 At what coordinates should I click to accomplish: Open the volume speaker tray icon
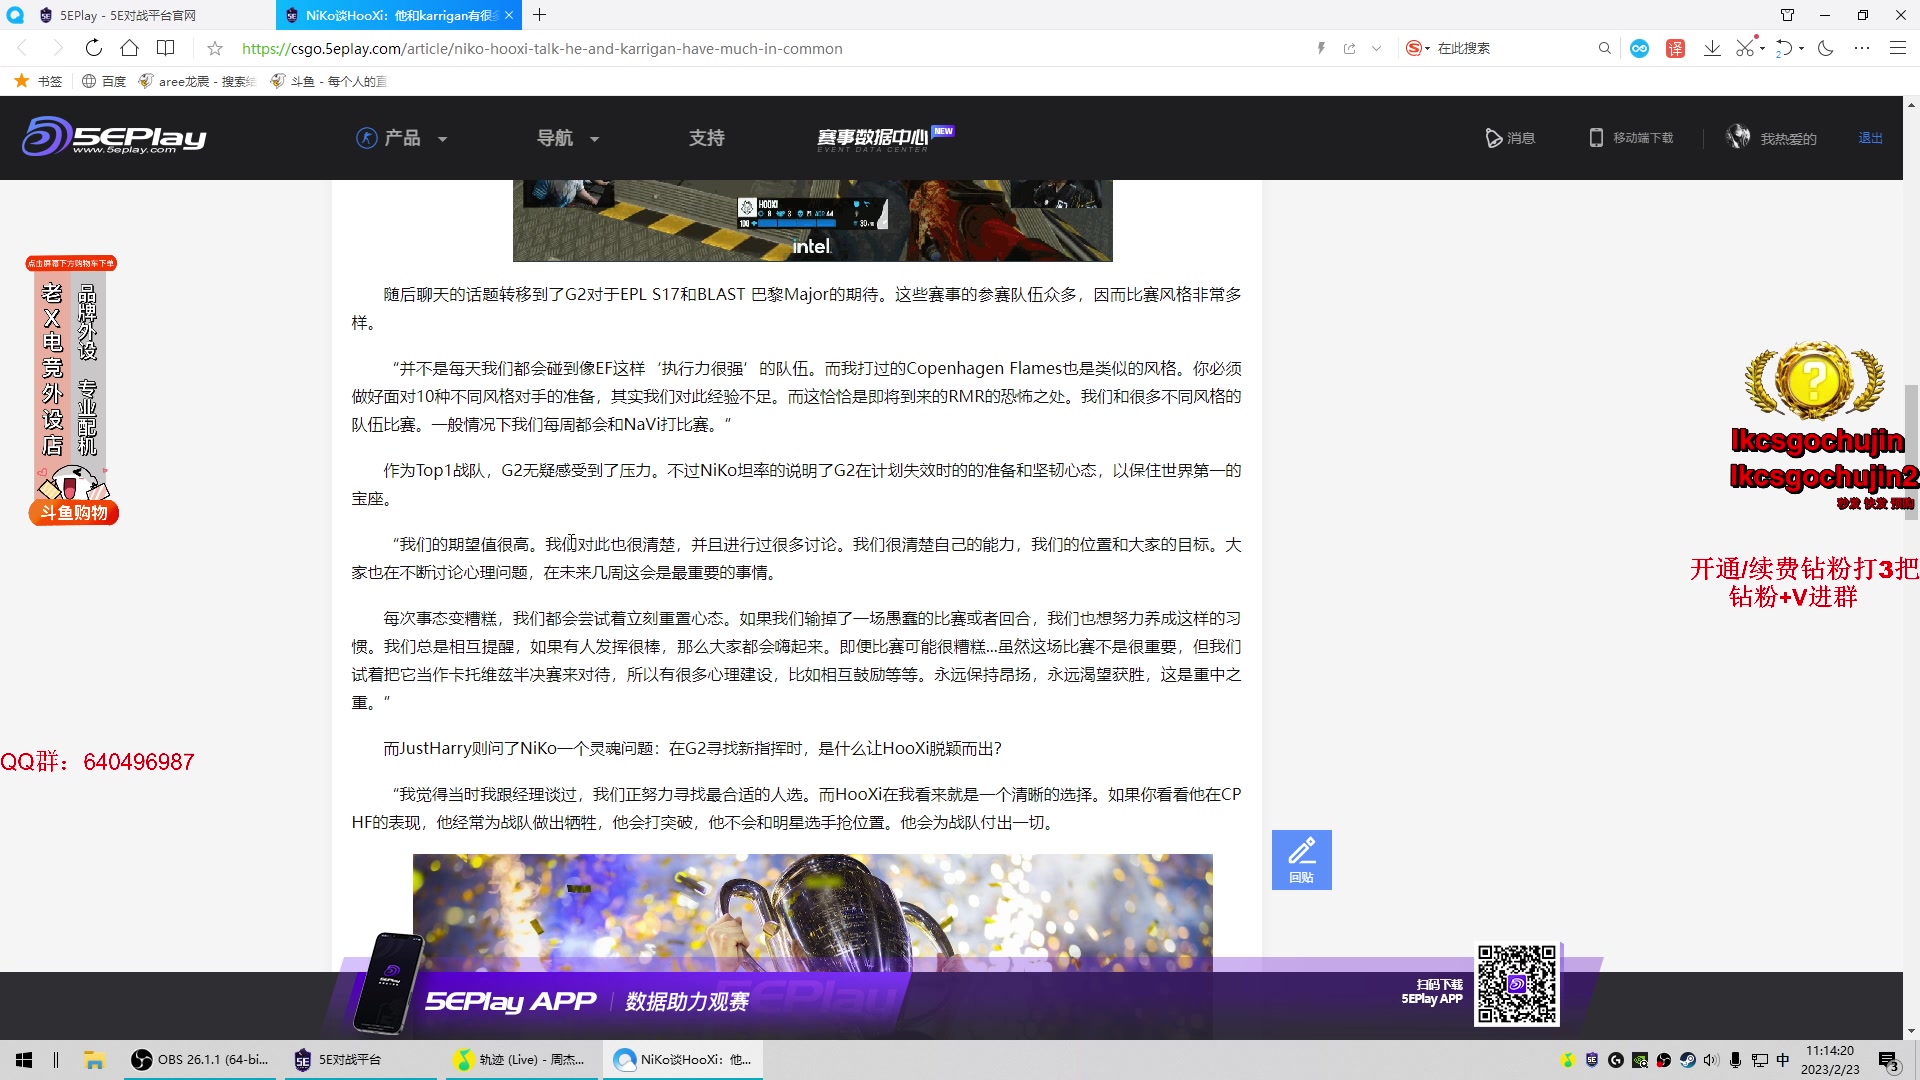coord(1711,1060)
